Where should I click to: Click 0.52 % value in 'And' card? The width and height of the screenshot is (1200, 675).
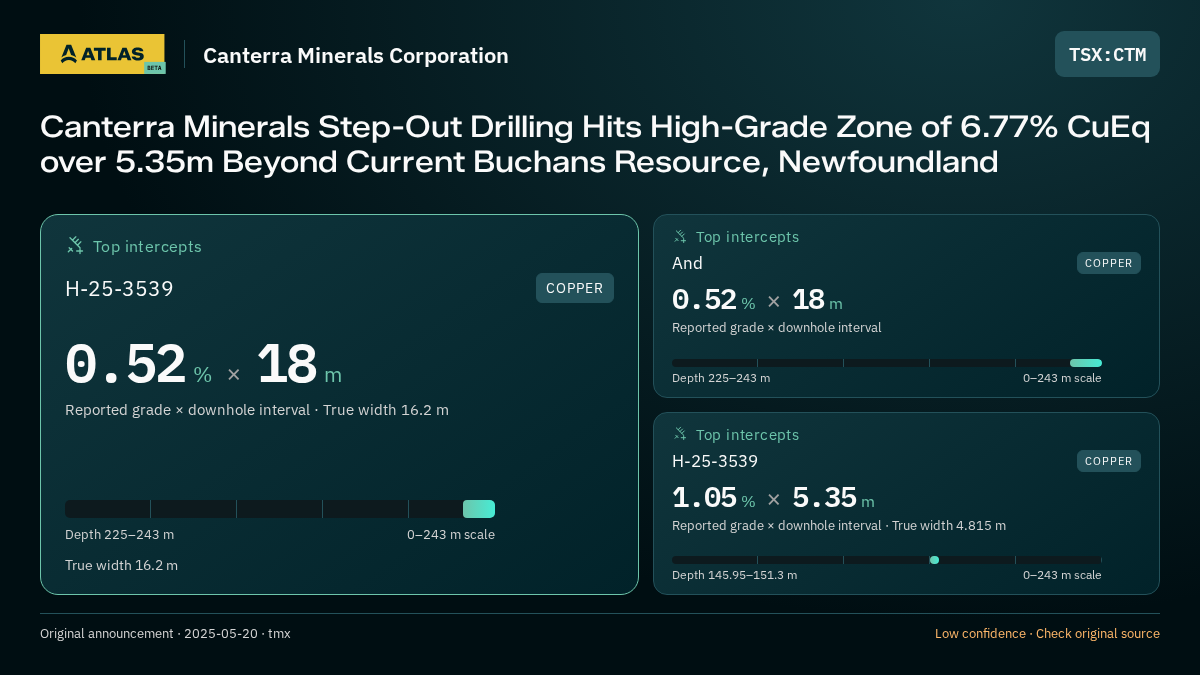coord(713,300)
